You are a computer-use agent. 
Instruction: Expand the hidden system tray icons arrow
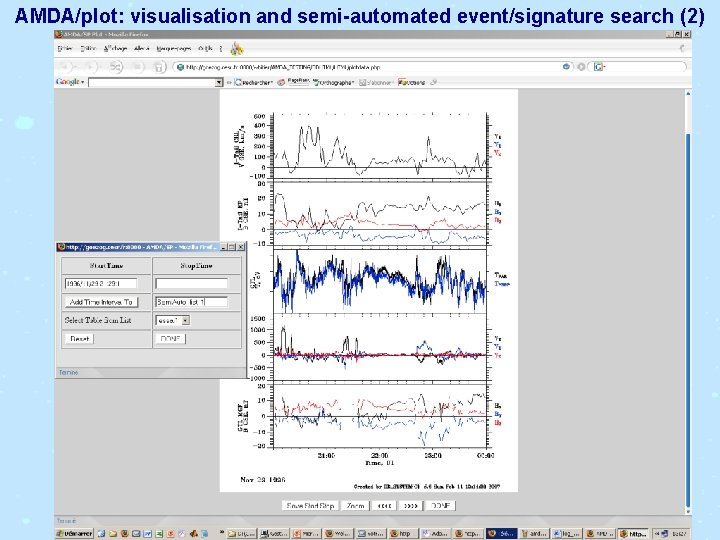[x=656, y=534]
